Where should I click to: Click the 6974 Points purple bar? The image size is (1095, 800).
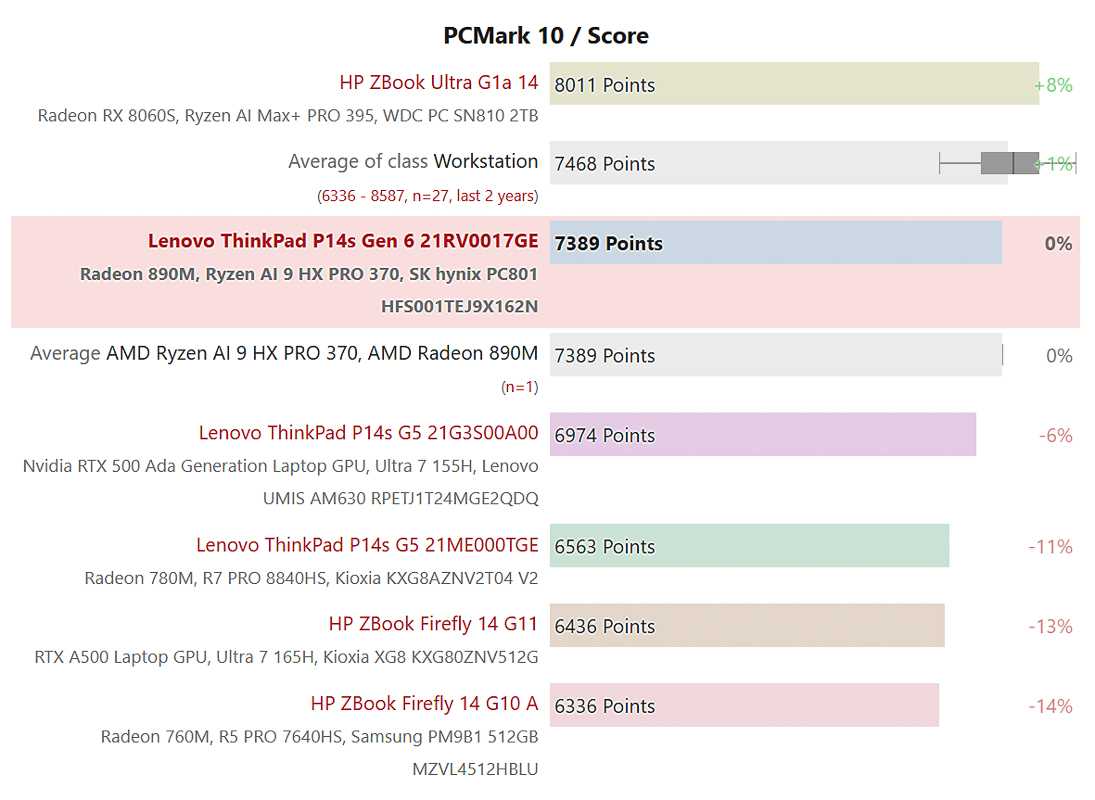[x=763, y=434]
